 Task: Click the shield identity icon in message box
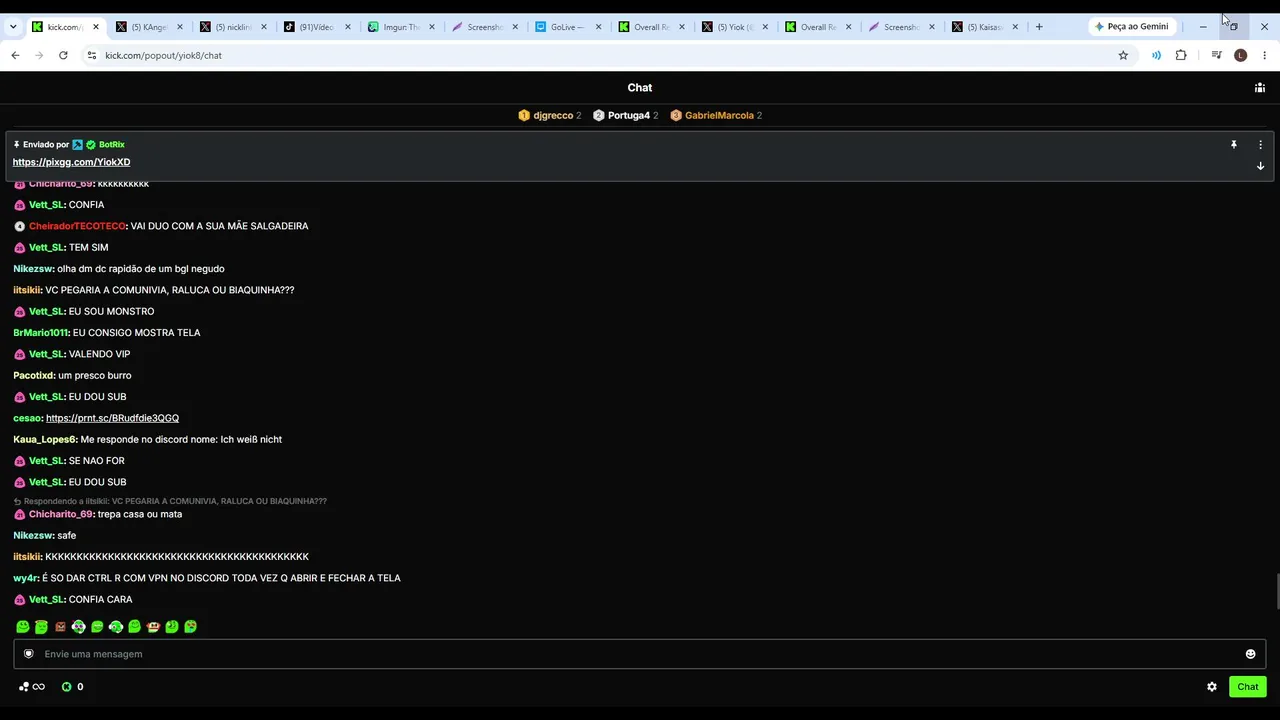(x=29, y=653)
